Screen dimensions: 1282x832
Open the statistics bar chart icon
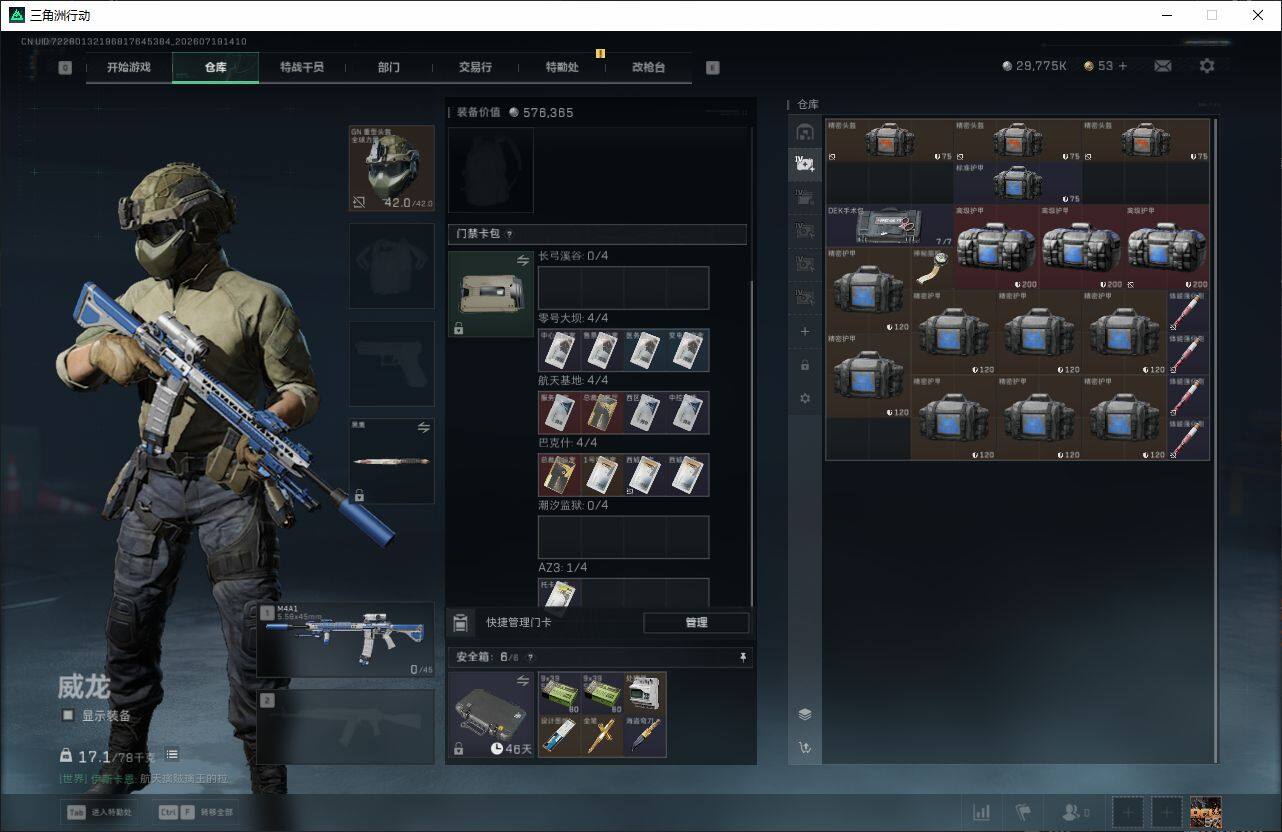coord(982,812)
